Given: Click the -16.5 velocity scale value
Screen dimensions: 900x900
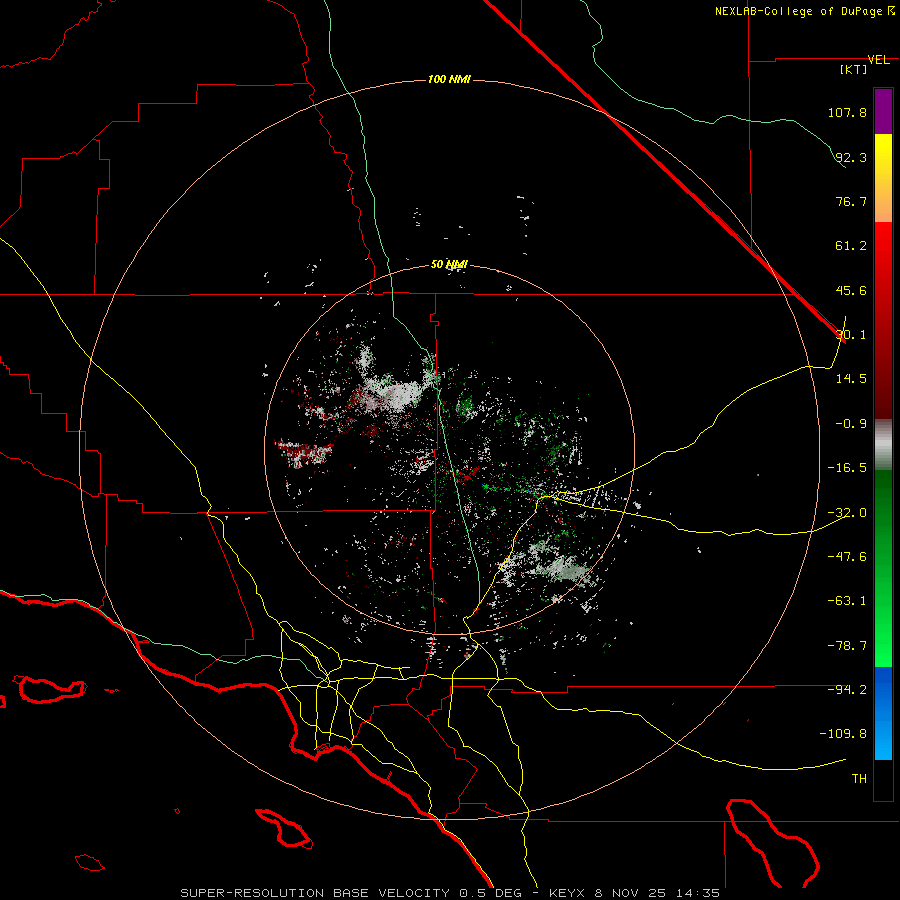Looking at the screenshot, I should click(847, 468).
